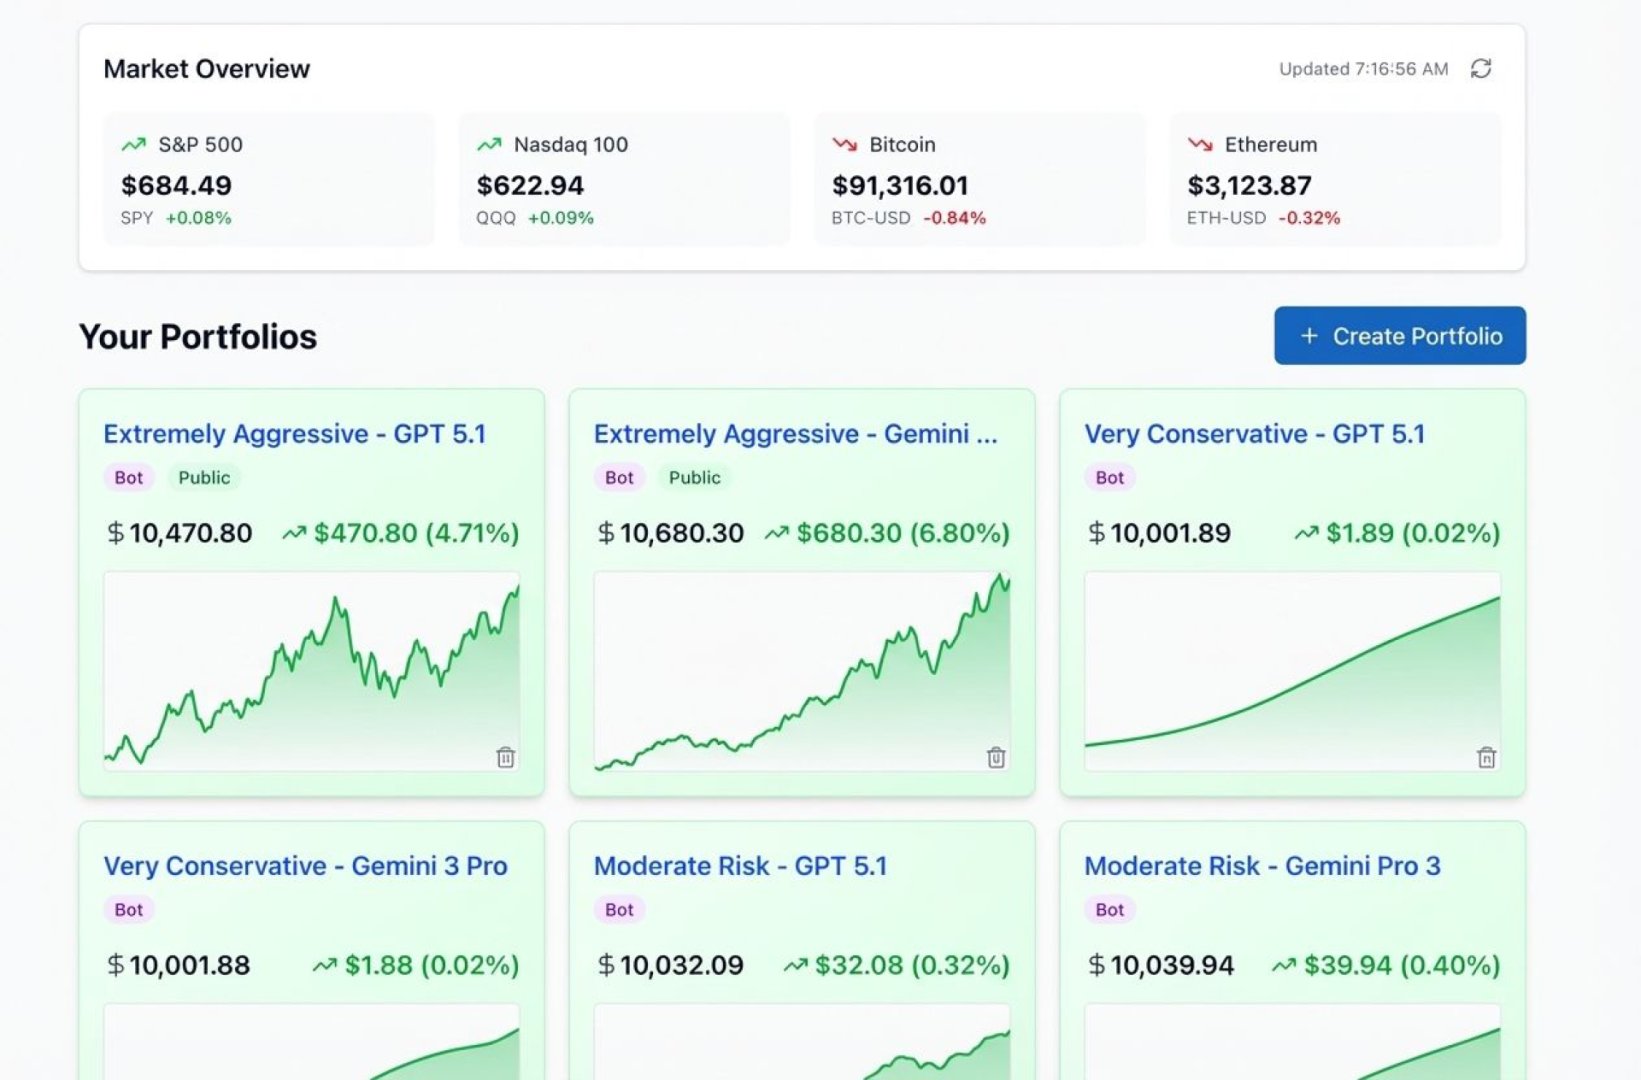Toggle the Public badge on Extremely Aggressive - GPT 5.1
Screen dimensions: 1641x1080
click(204, 477)
